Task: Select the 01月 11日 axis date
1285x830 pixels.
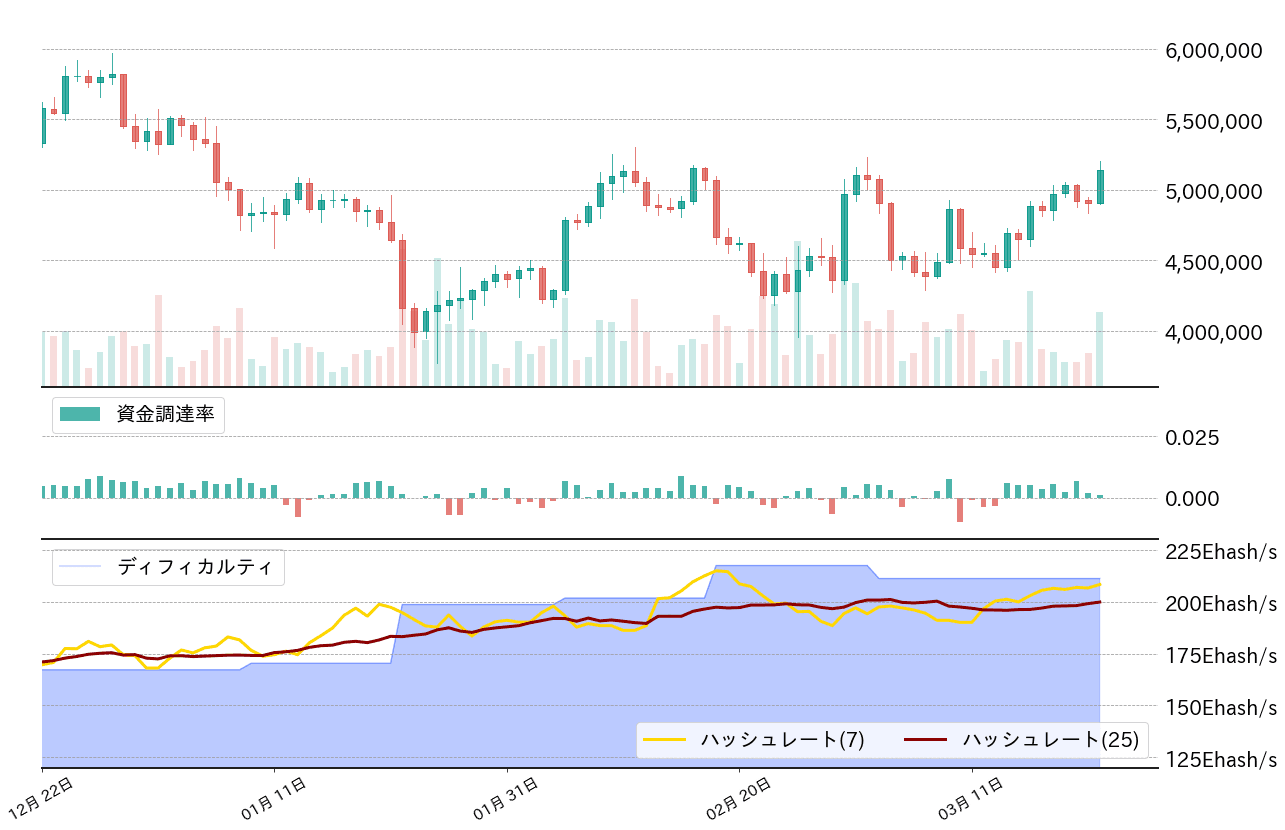Action: click(273, 800)
